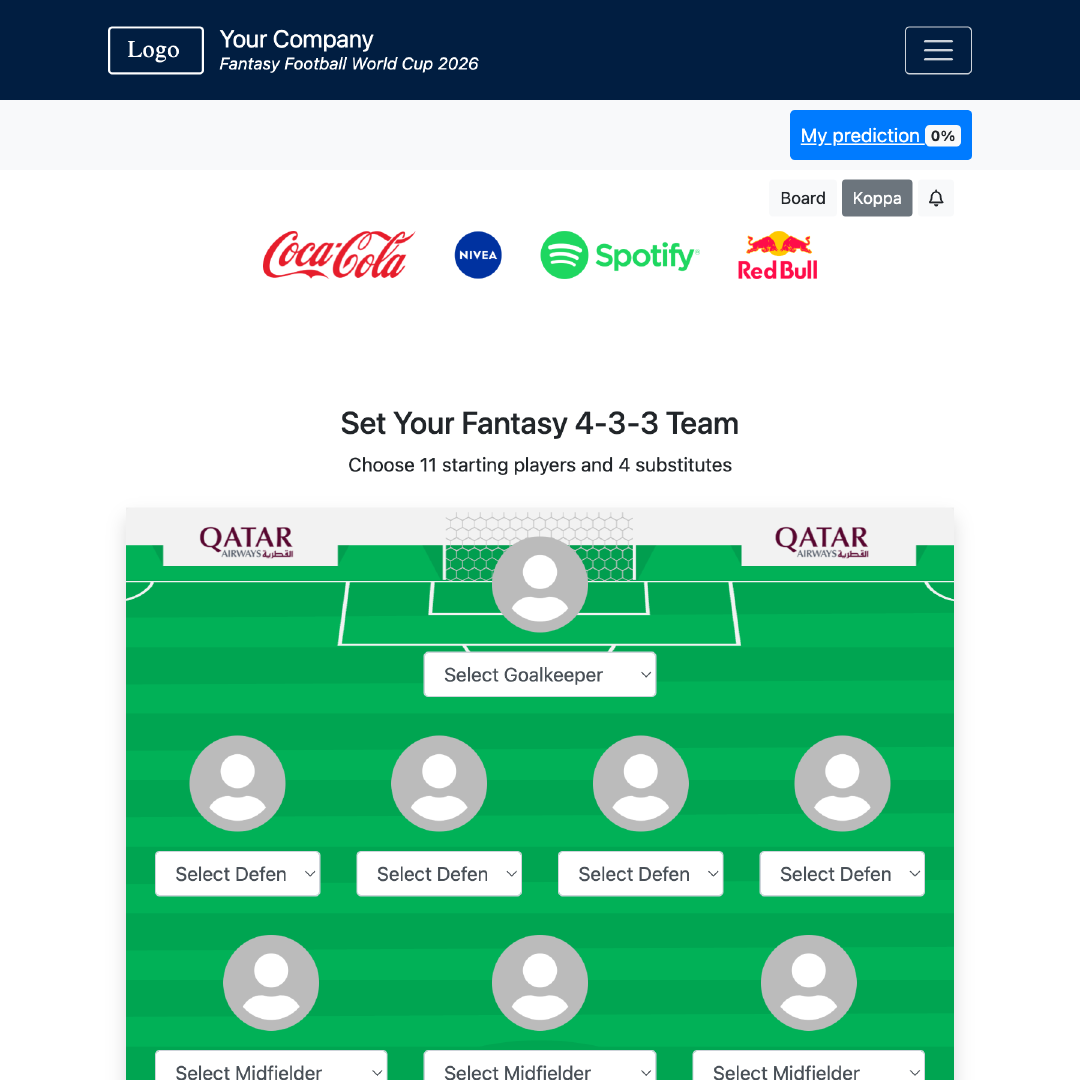Screen dimensions: 1080x1080
Task: Open the hamburger navigation menu
Action: tap(938, 50)
